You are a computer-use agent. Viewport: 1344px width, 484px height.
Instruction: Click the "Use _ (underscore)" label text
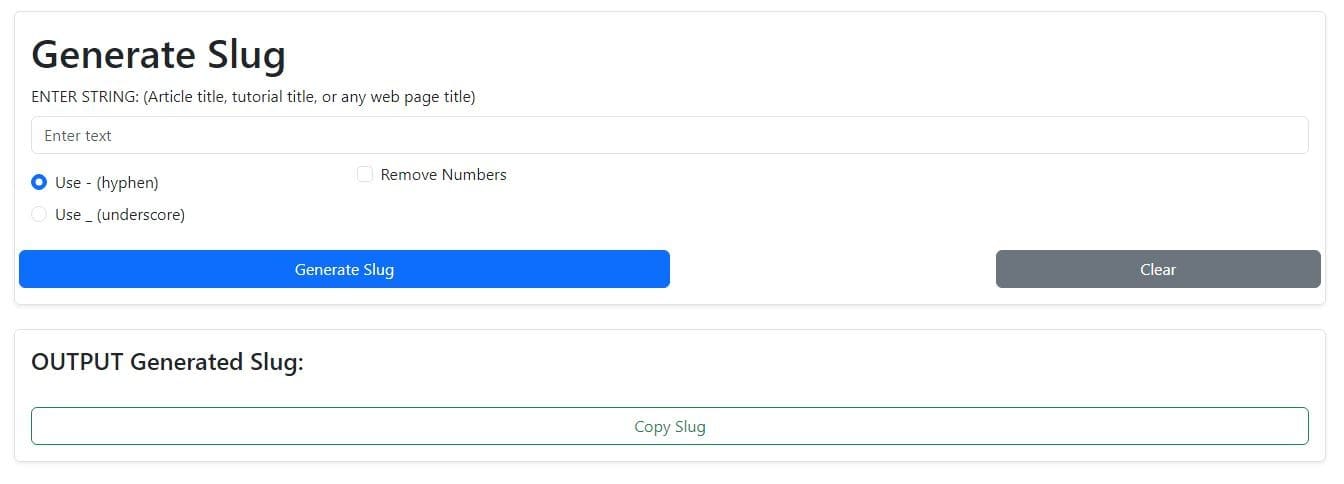(x=120, y=214)
